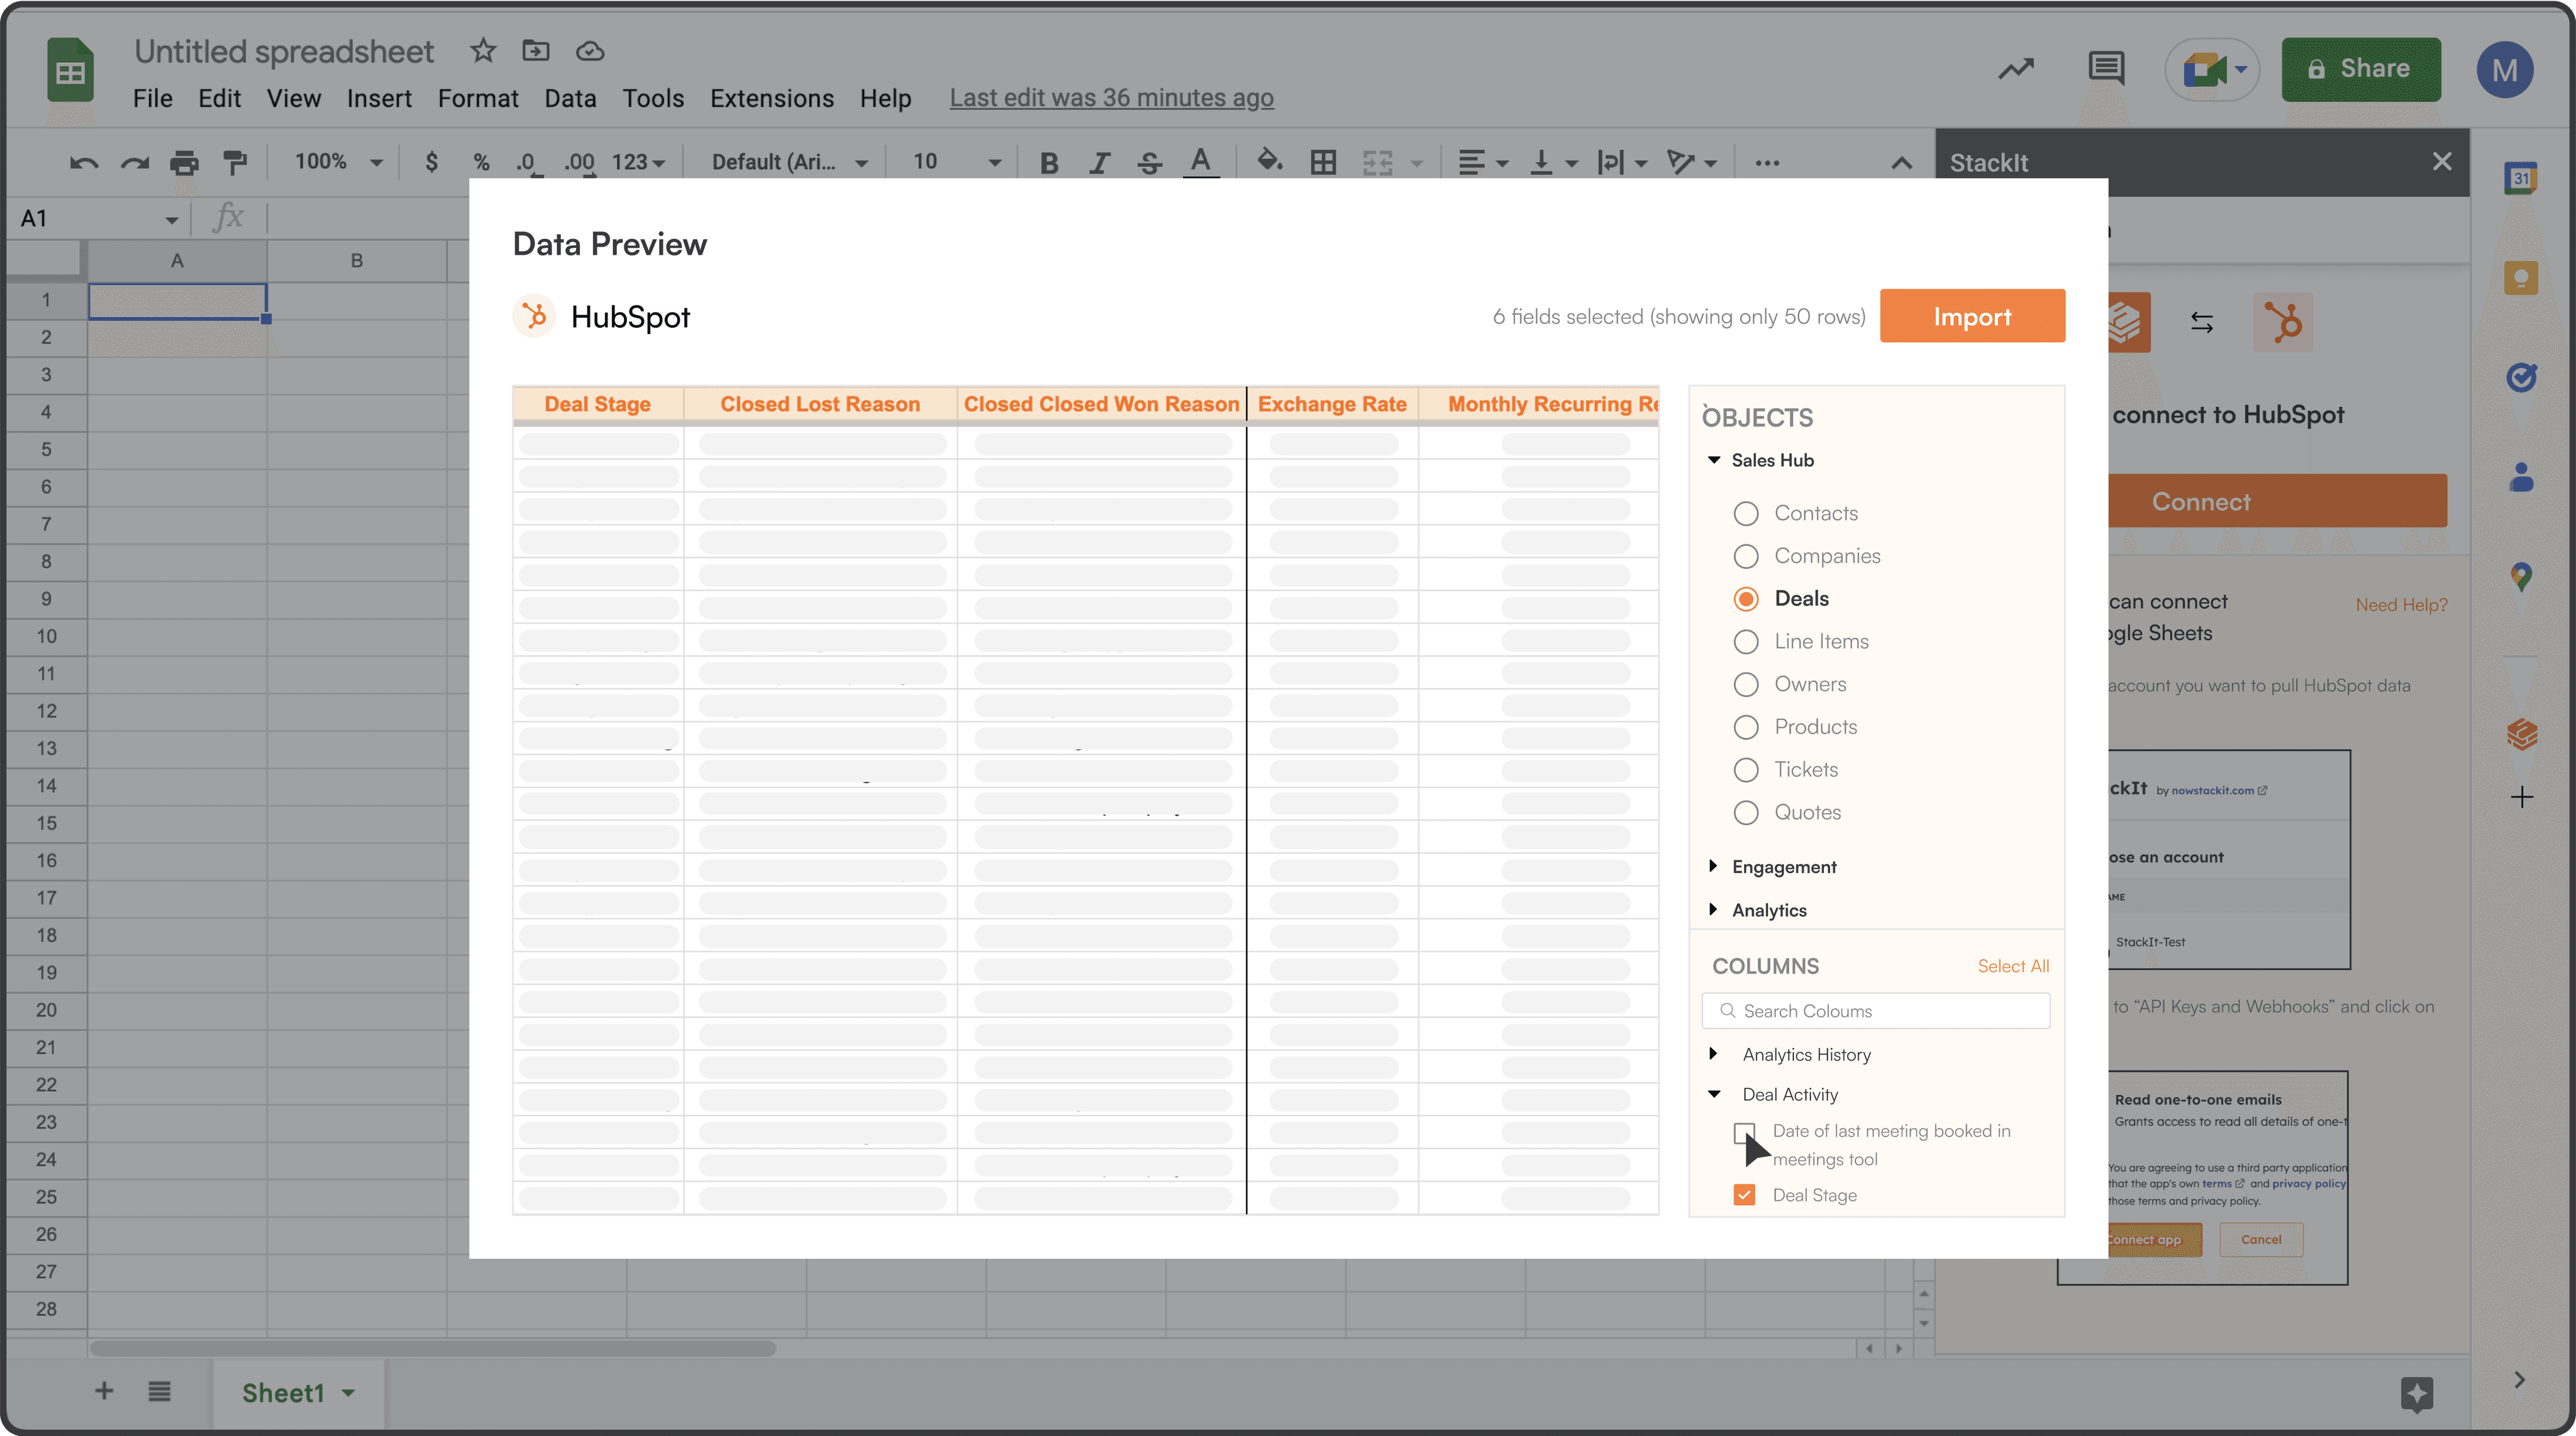Screen dimensions: 2576x1436
Task: Click the print icon in toolbar
Action: click(184, 162)
